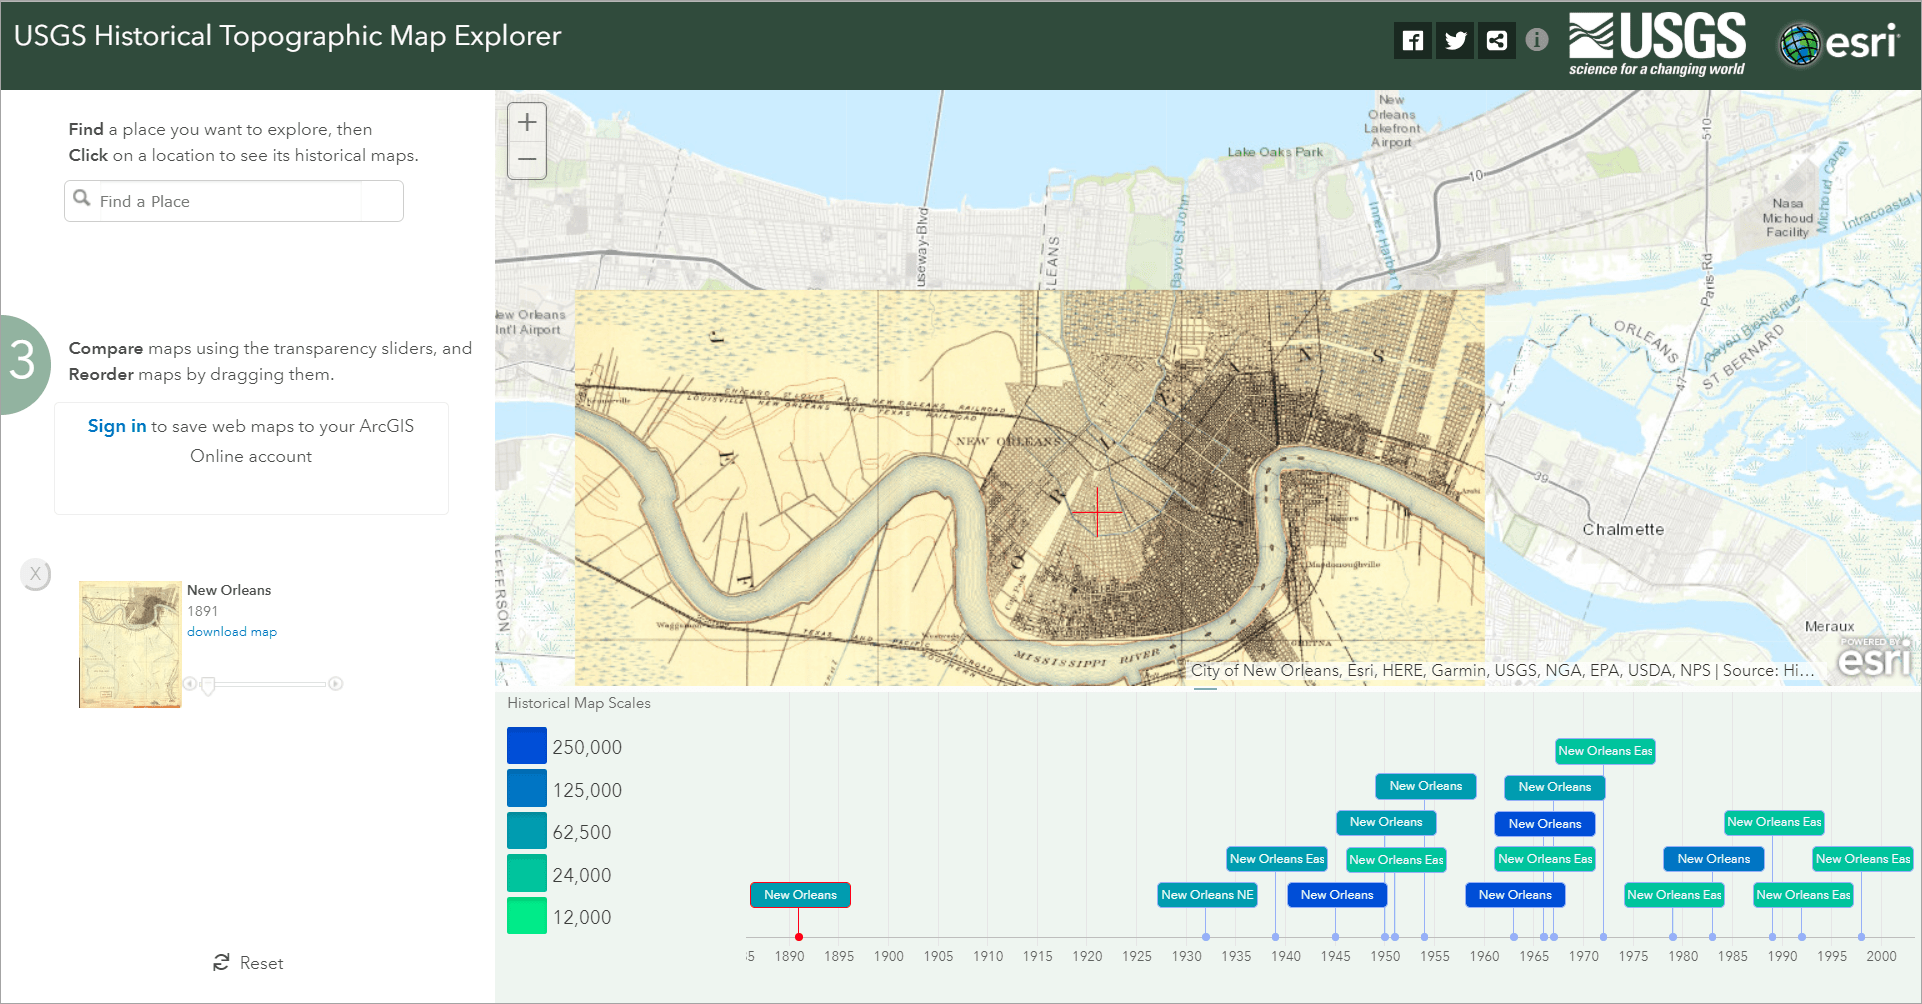Zoom in on the map

[526, 122]
